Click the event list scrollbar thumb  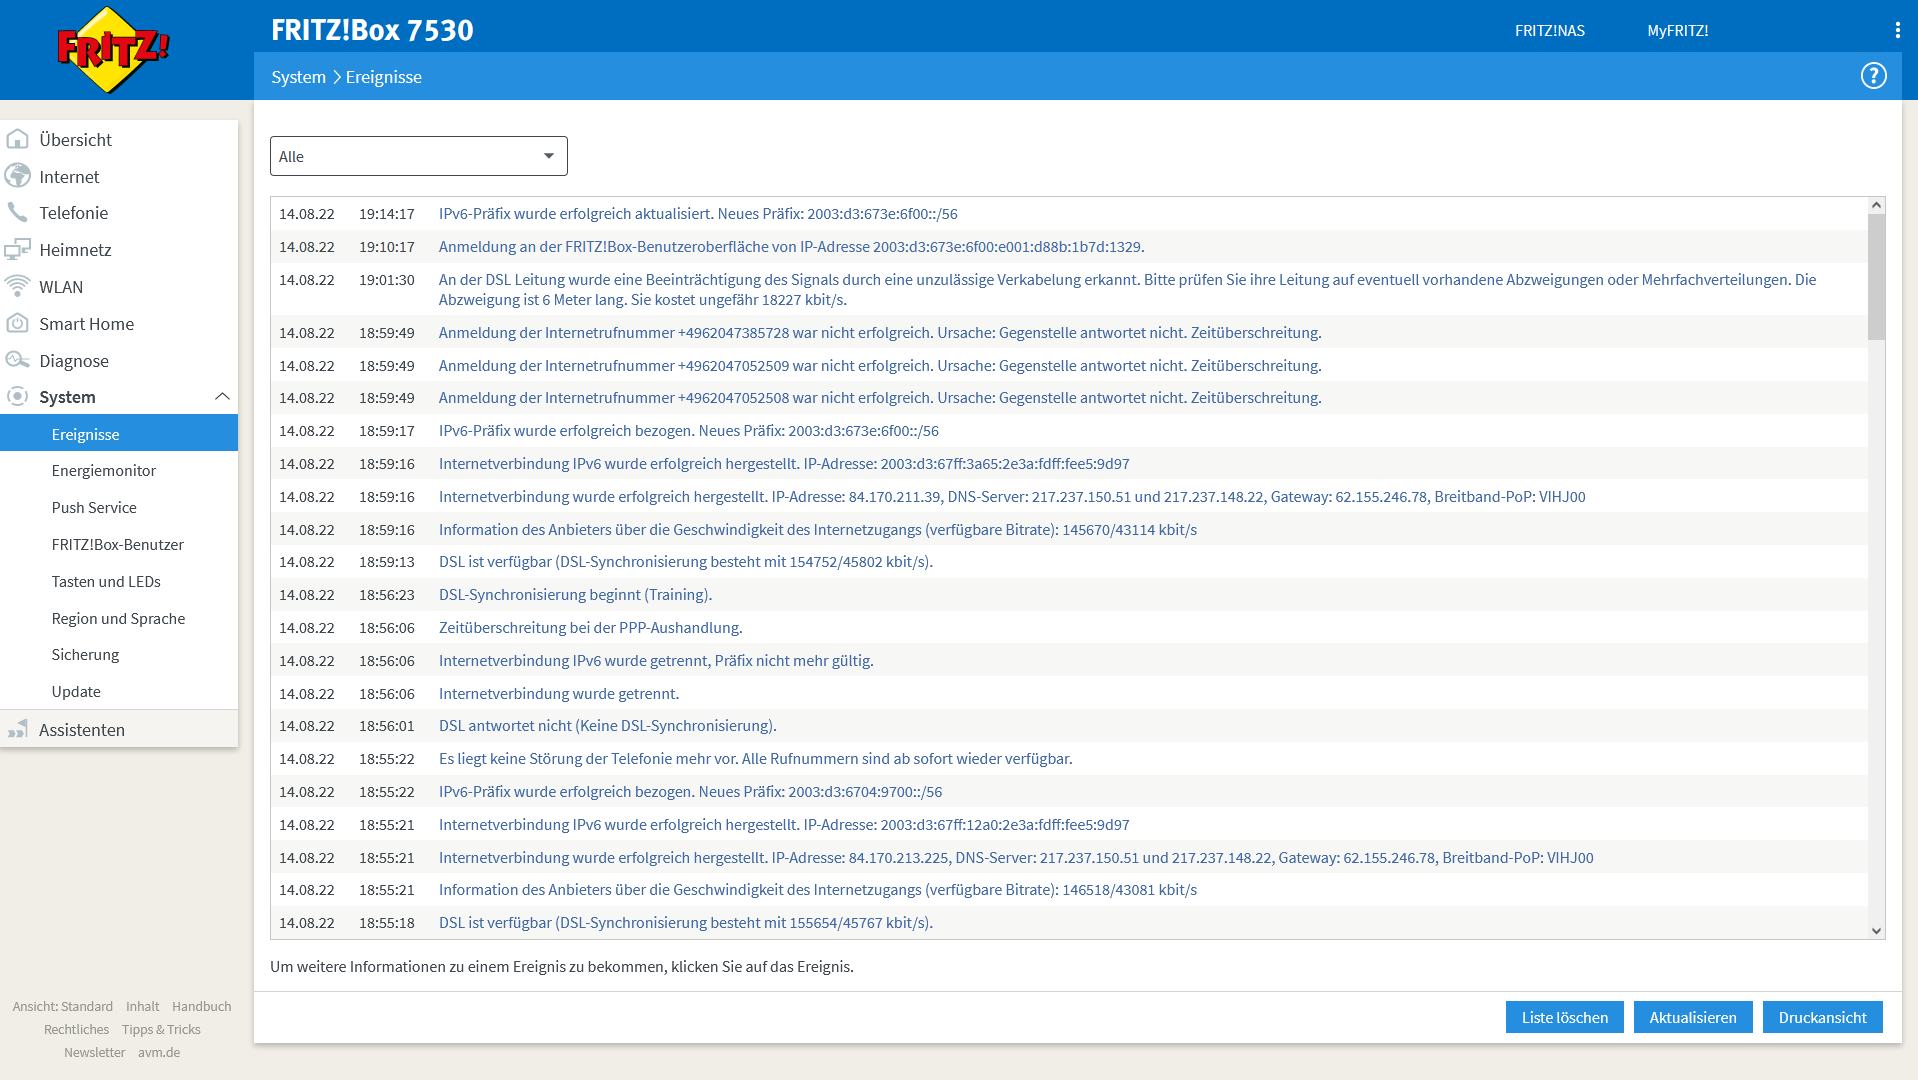1876,277
